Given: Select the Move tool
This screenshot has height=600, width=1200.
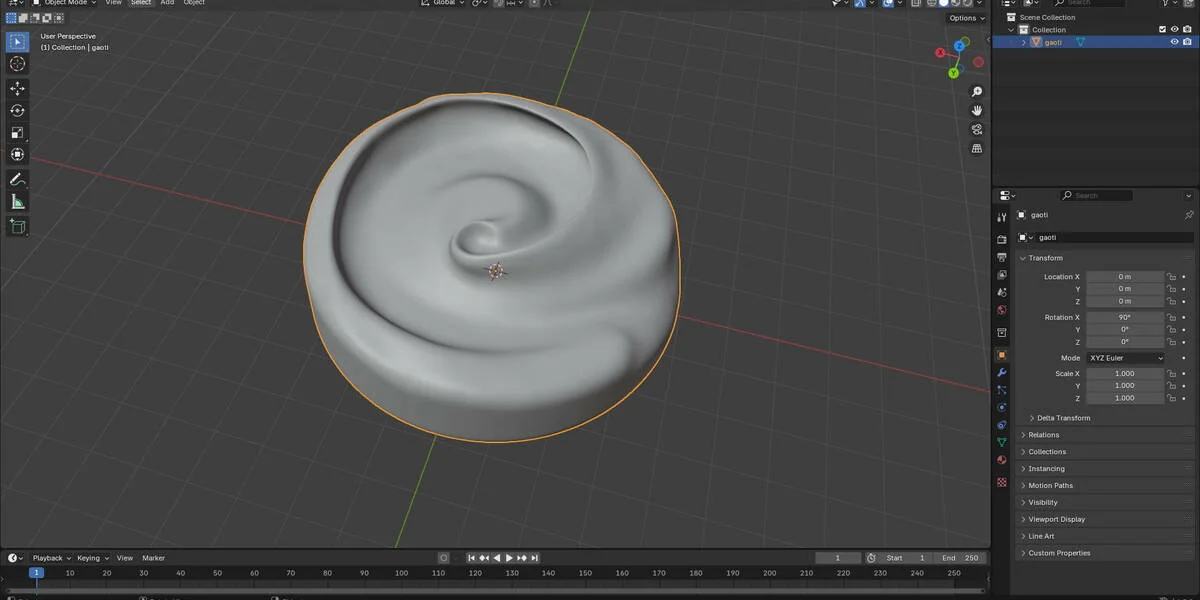Looking at the screenshot, I should click(x=17, y=88).
